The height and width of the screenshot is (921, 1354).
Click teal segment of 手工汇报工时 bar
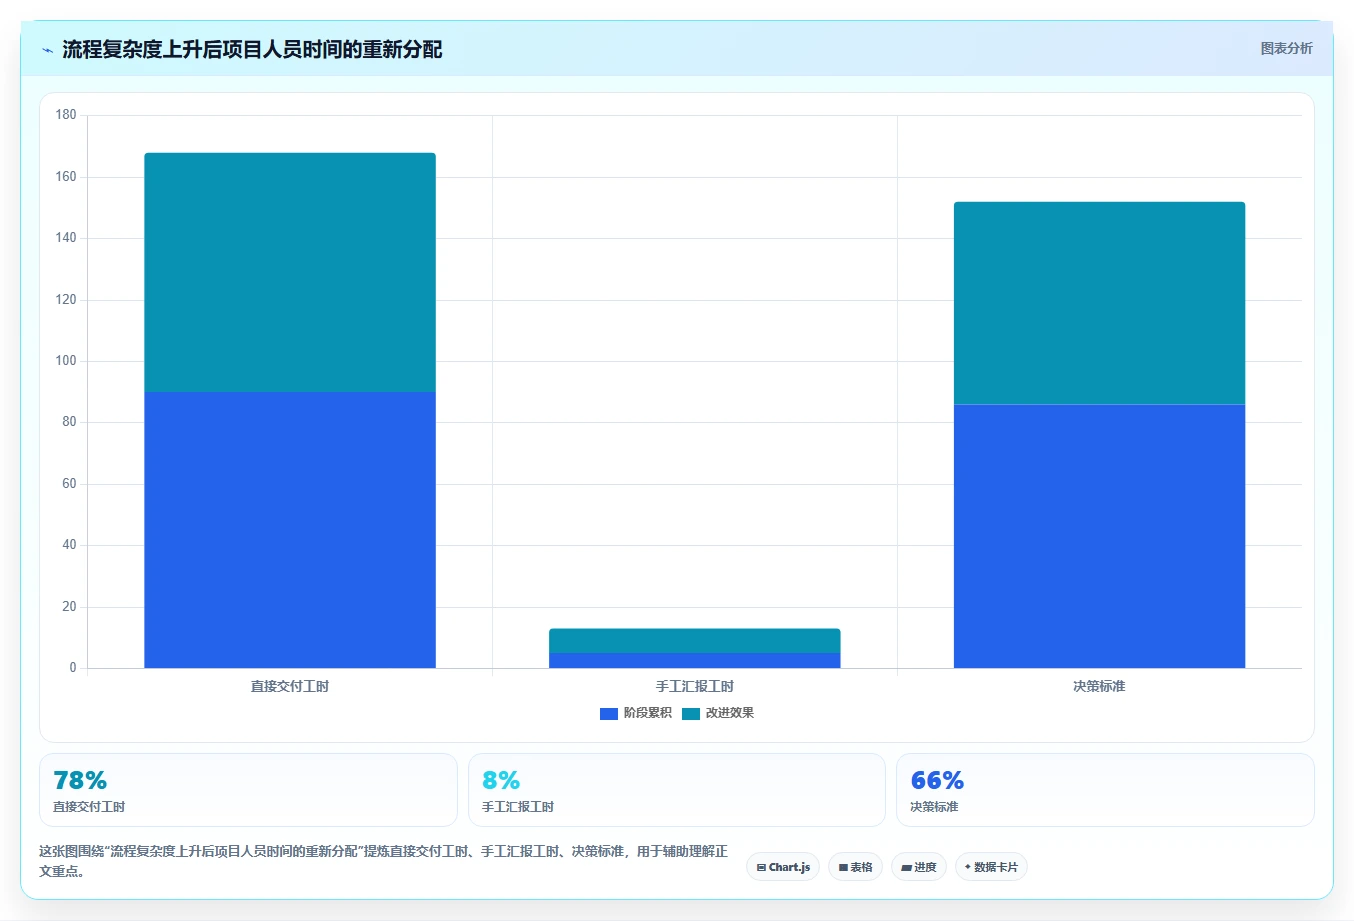pyautogui.click(x=695, y=641)
